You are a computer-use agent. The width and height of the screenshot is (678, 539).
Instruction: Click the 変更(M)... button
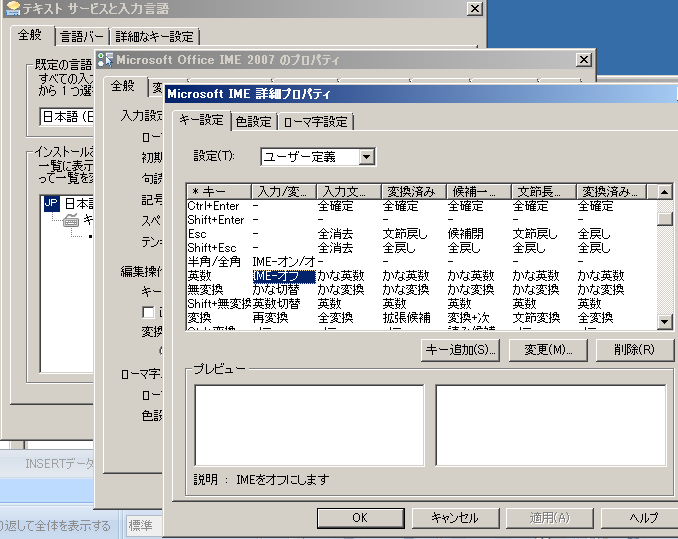[548, 350]
